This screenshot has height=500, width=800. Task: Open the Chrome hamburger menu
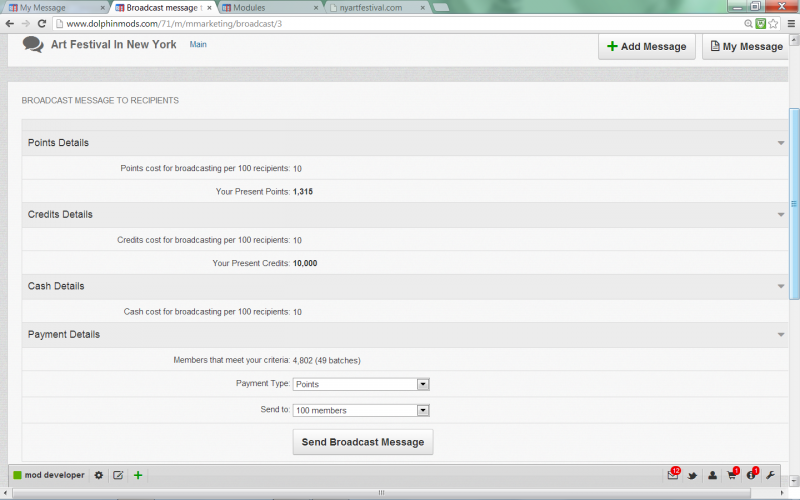pyautogui.click(x=791, y=23)
